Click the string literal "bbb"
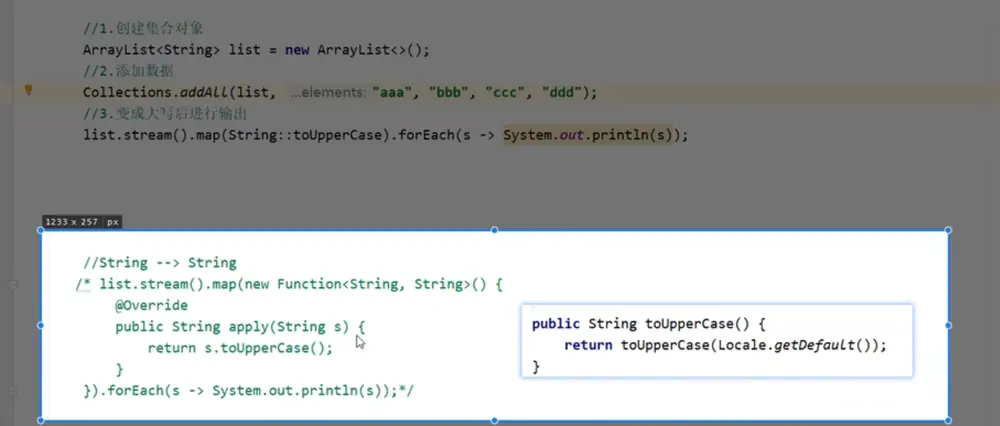1000x426 pixels. click(449, 92)
